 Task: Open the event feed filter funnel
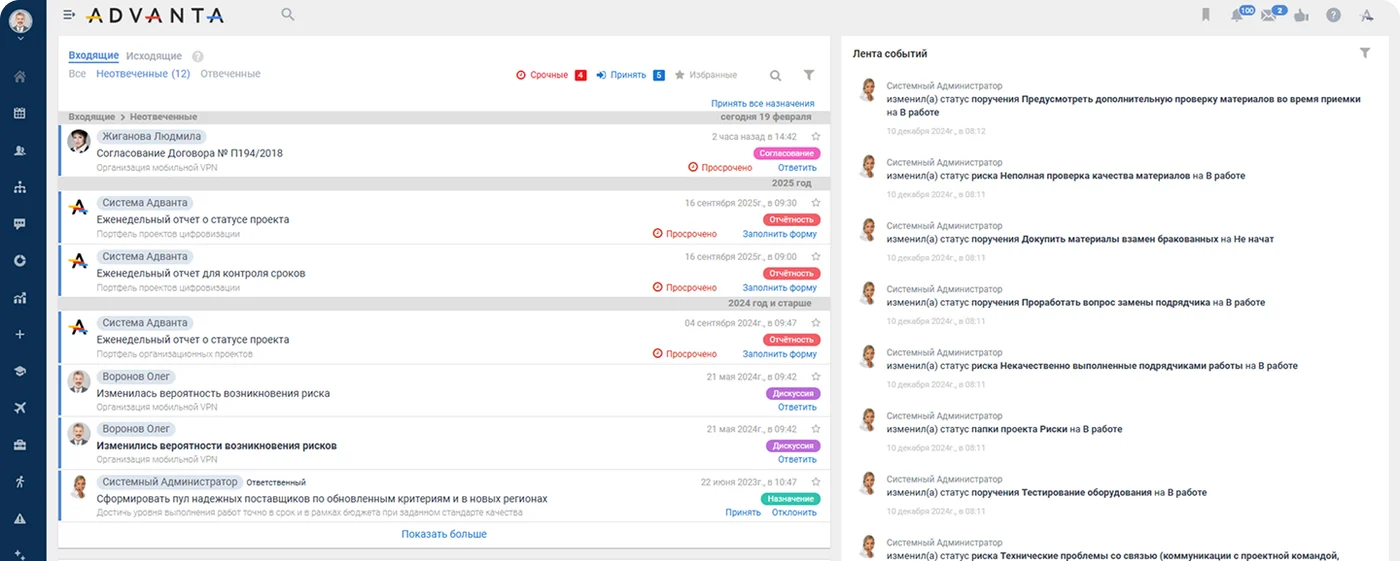click(1365, 53)
